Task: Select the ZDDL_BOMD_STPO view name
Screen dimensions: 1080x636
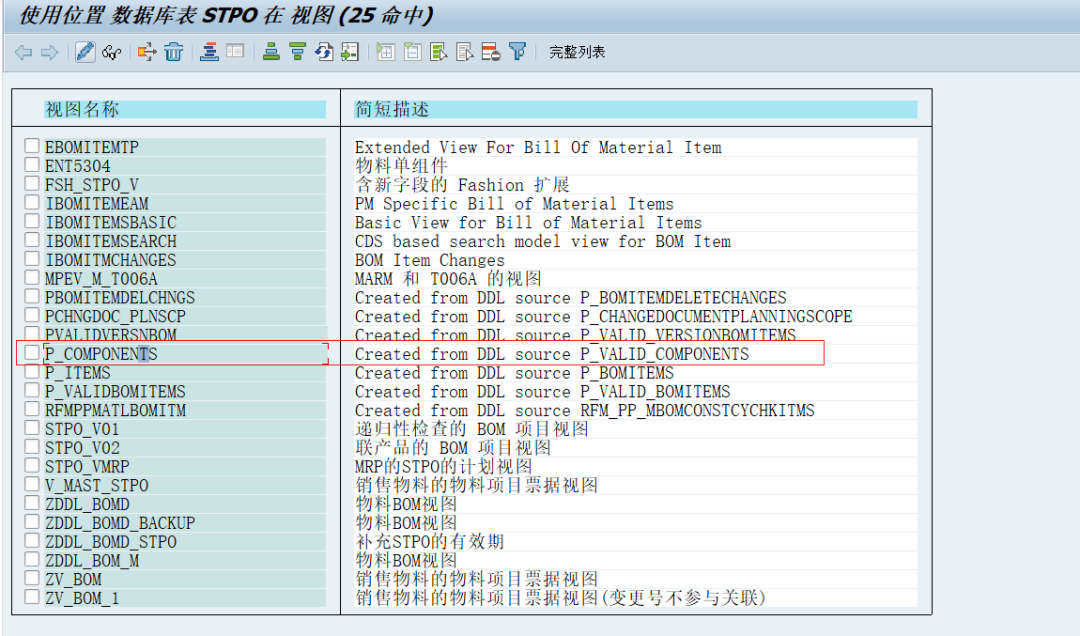Action: coord(111,542)
